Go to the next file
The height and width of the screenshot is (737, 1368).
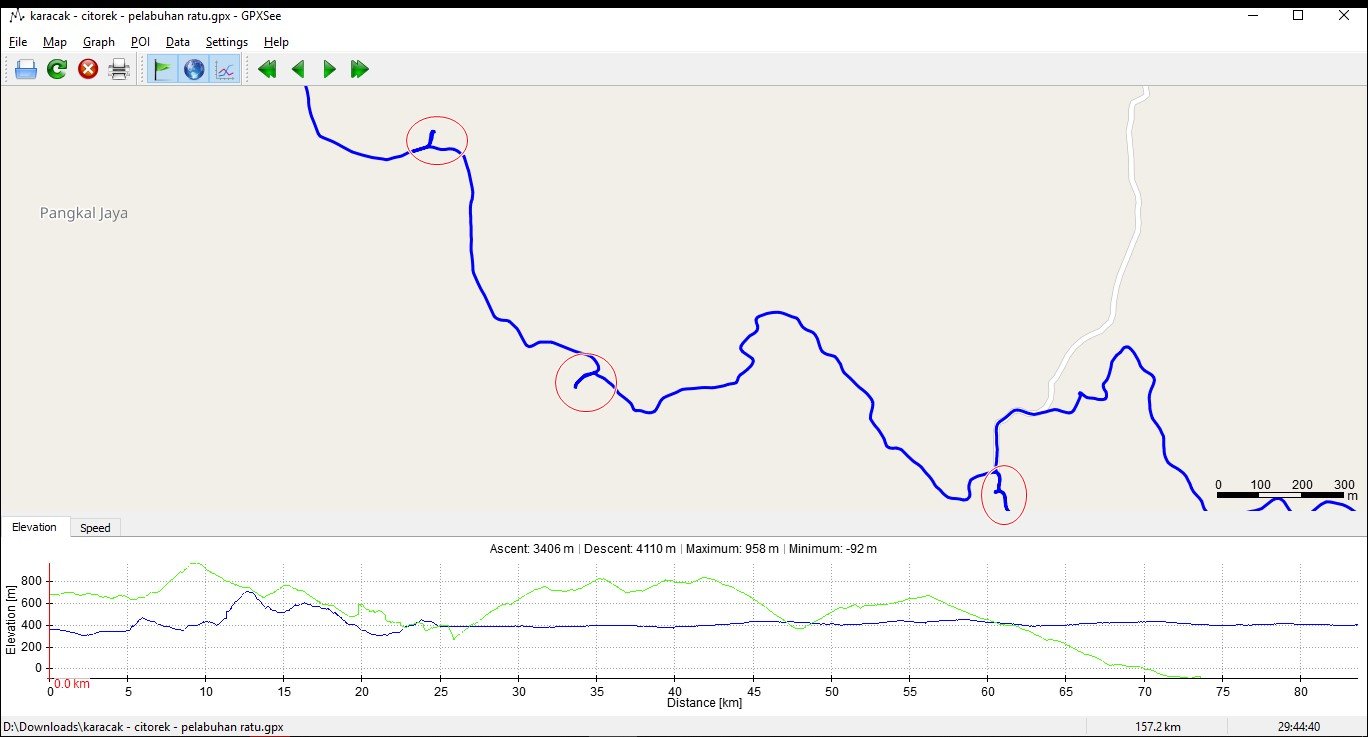coord(329,69)
